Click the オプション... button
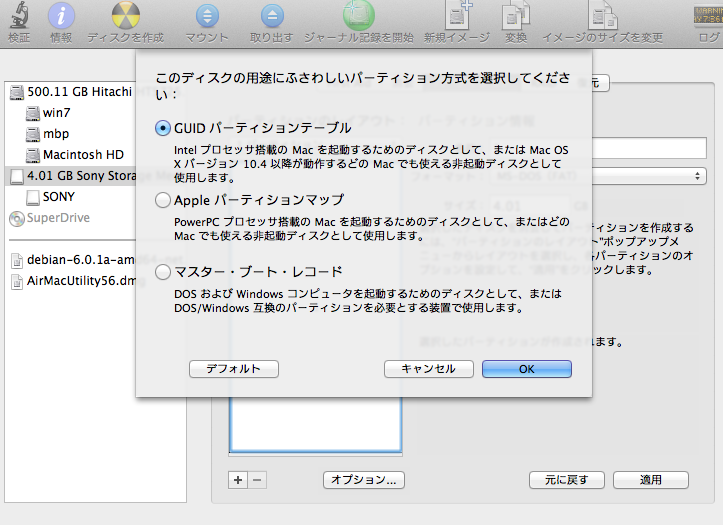 pyautogui.click(x=364, y=480)
